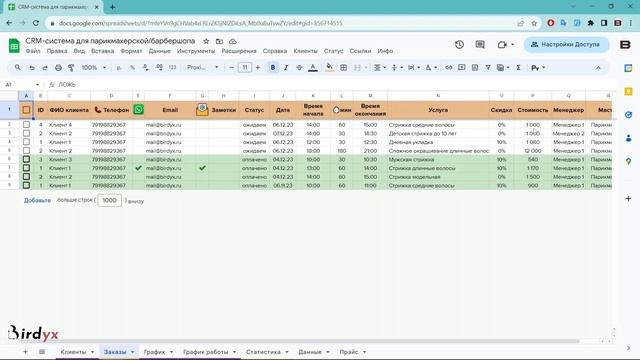Open the fill color picker
The width and height of the screenshot is (640, 360).
coord(329,68)
